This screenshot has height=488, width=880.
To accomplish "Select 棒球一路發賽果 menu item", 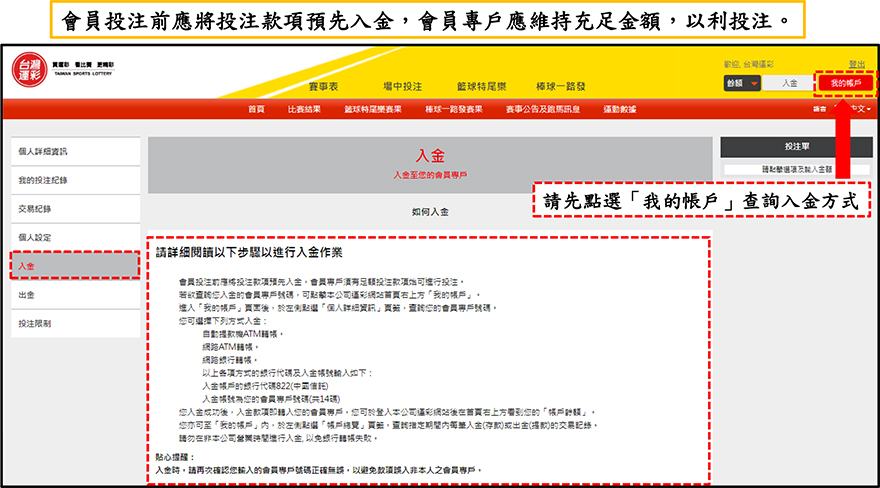I will [x=453, y=108].
